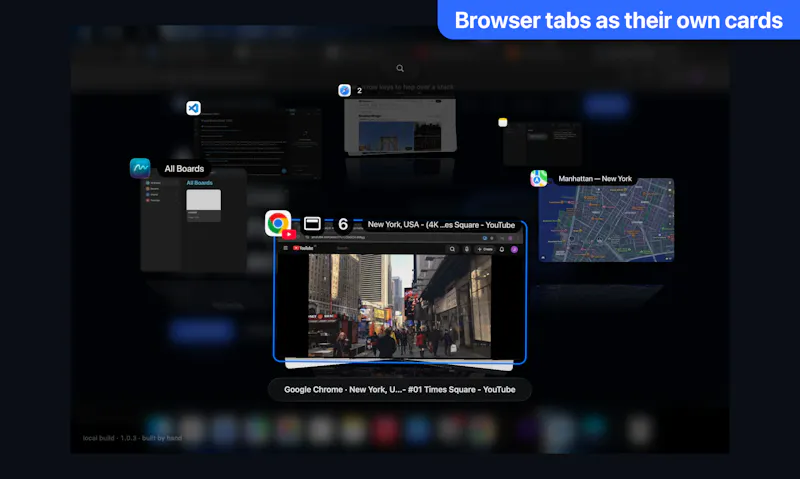This screenshot has height=479, width=800.
Task: Open the Manhattan map window card
Action: [x=606, y=220]
